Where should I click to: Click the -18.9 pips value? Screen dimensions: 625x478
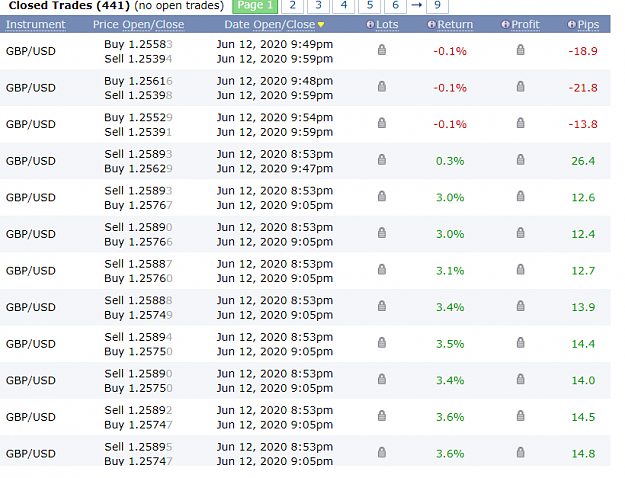point(583,51)
